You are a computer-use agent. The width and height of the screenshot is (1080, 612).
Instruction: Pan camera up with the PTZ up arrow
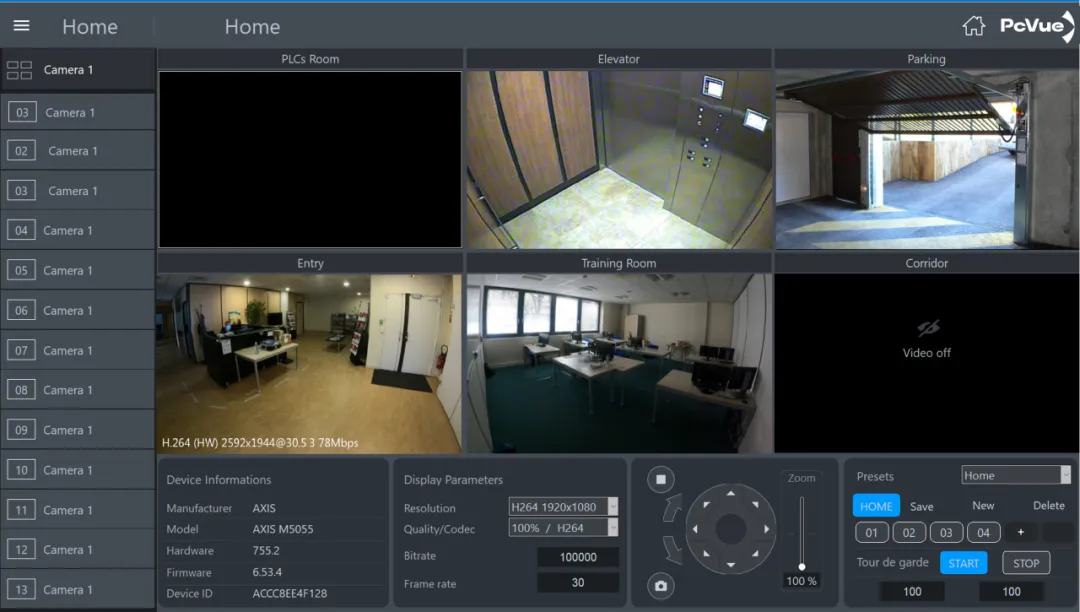[731, 493]
